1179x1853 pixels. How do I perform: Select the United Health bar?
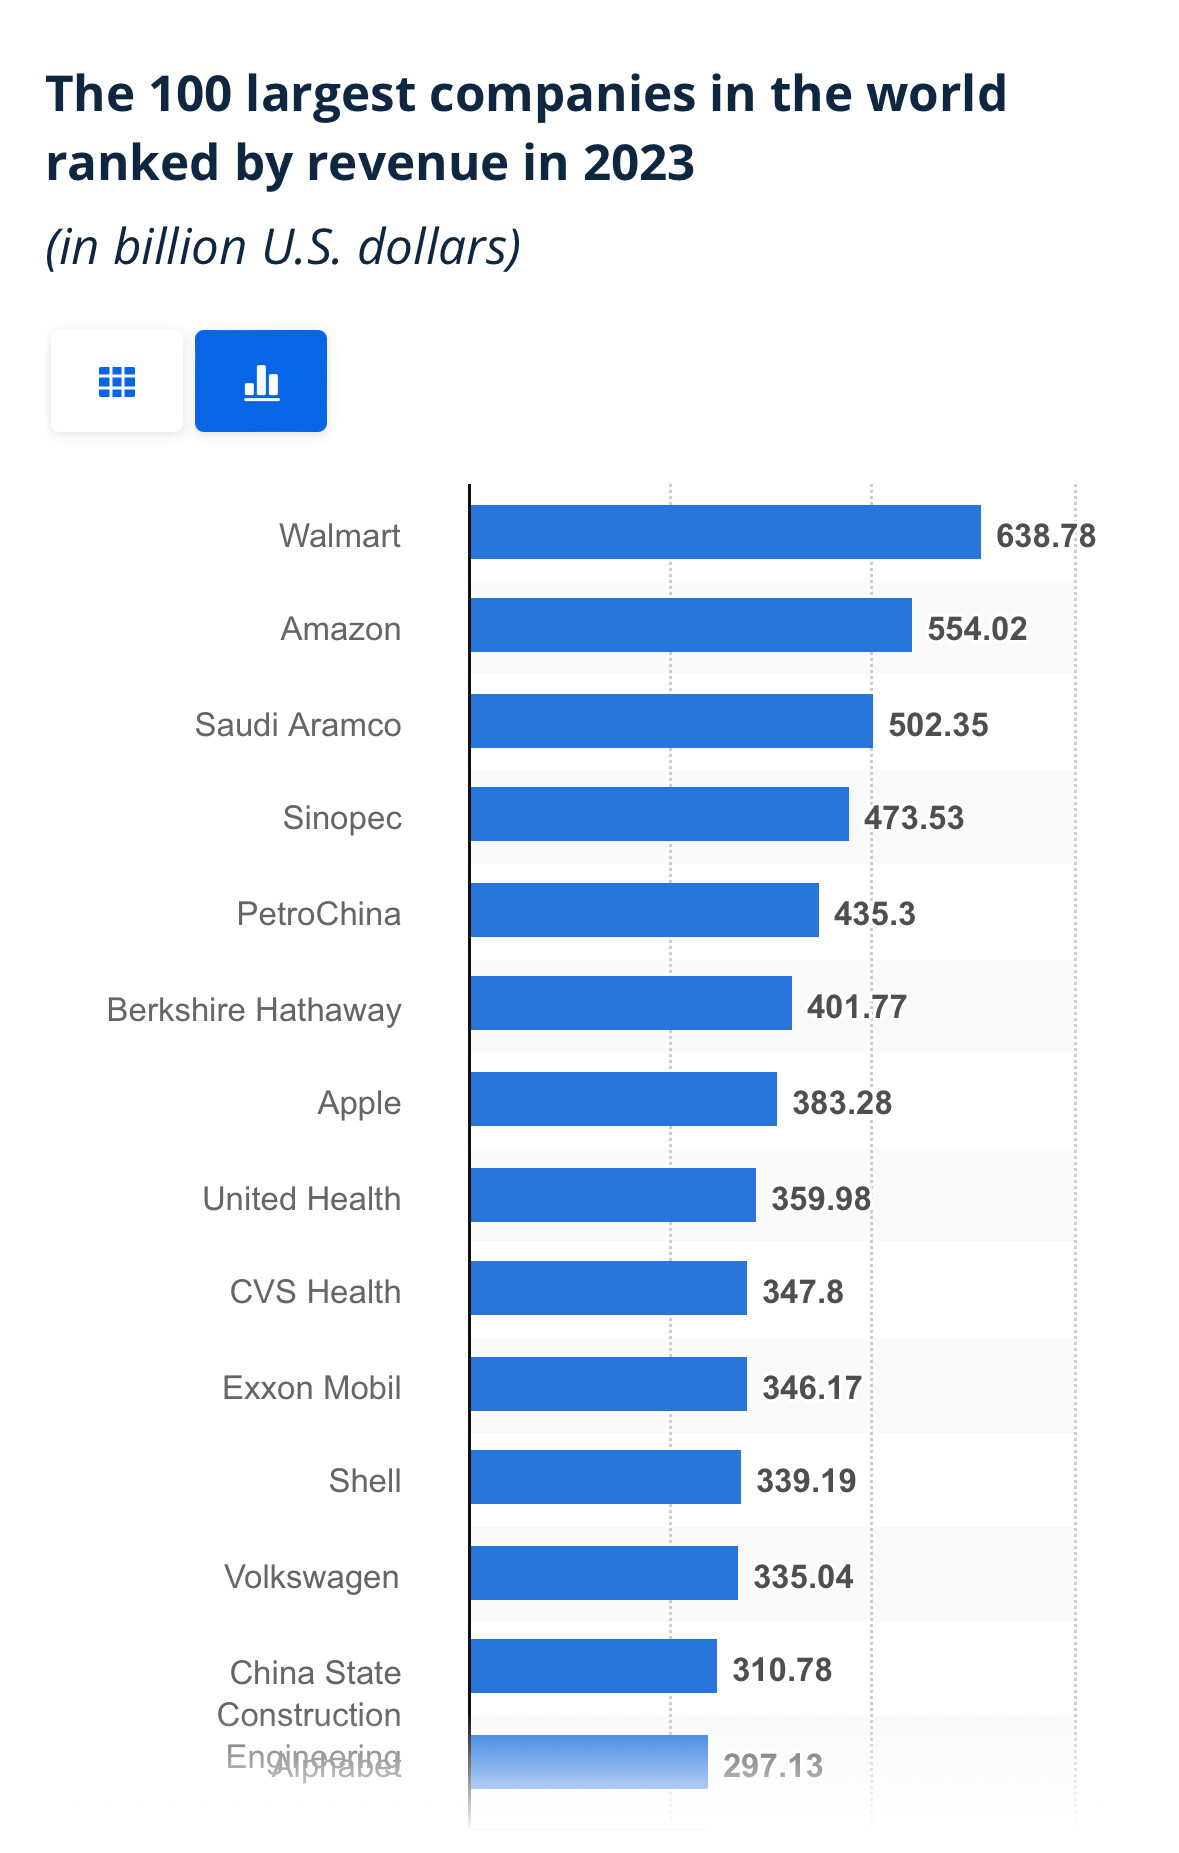pyautogui.click(x=612, y=1195)
